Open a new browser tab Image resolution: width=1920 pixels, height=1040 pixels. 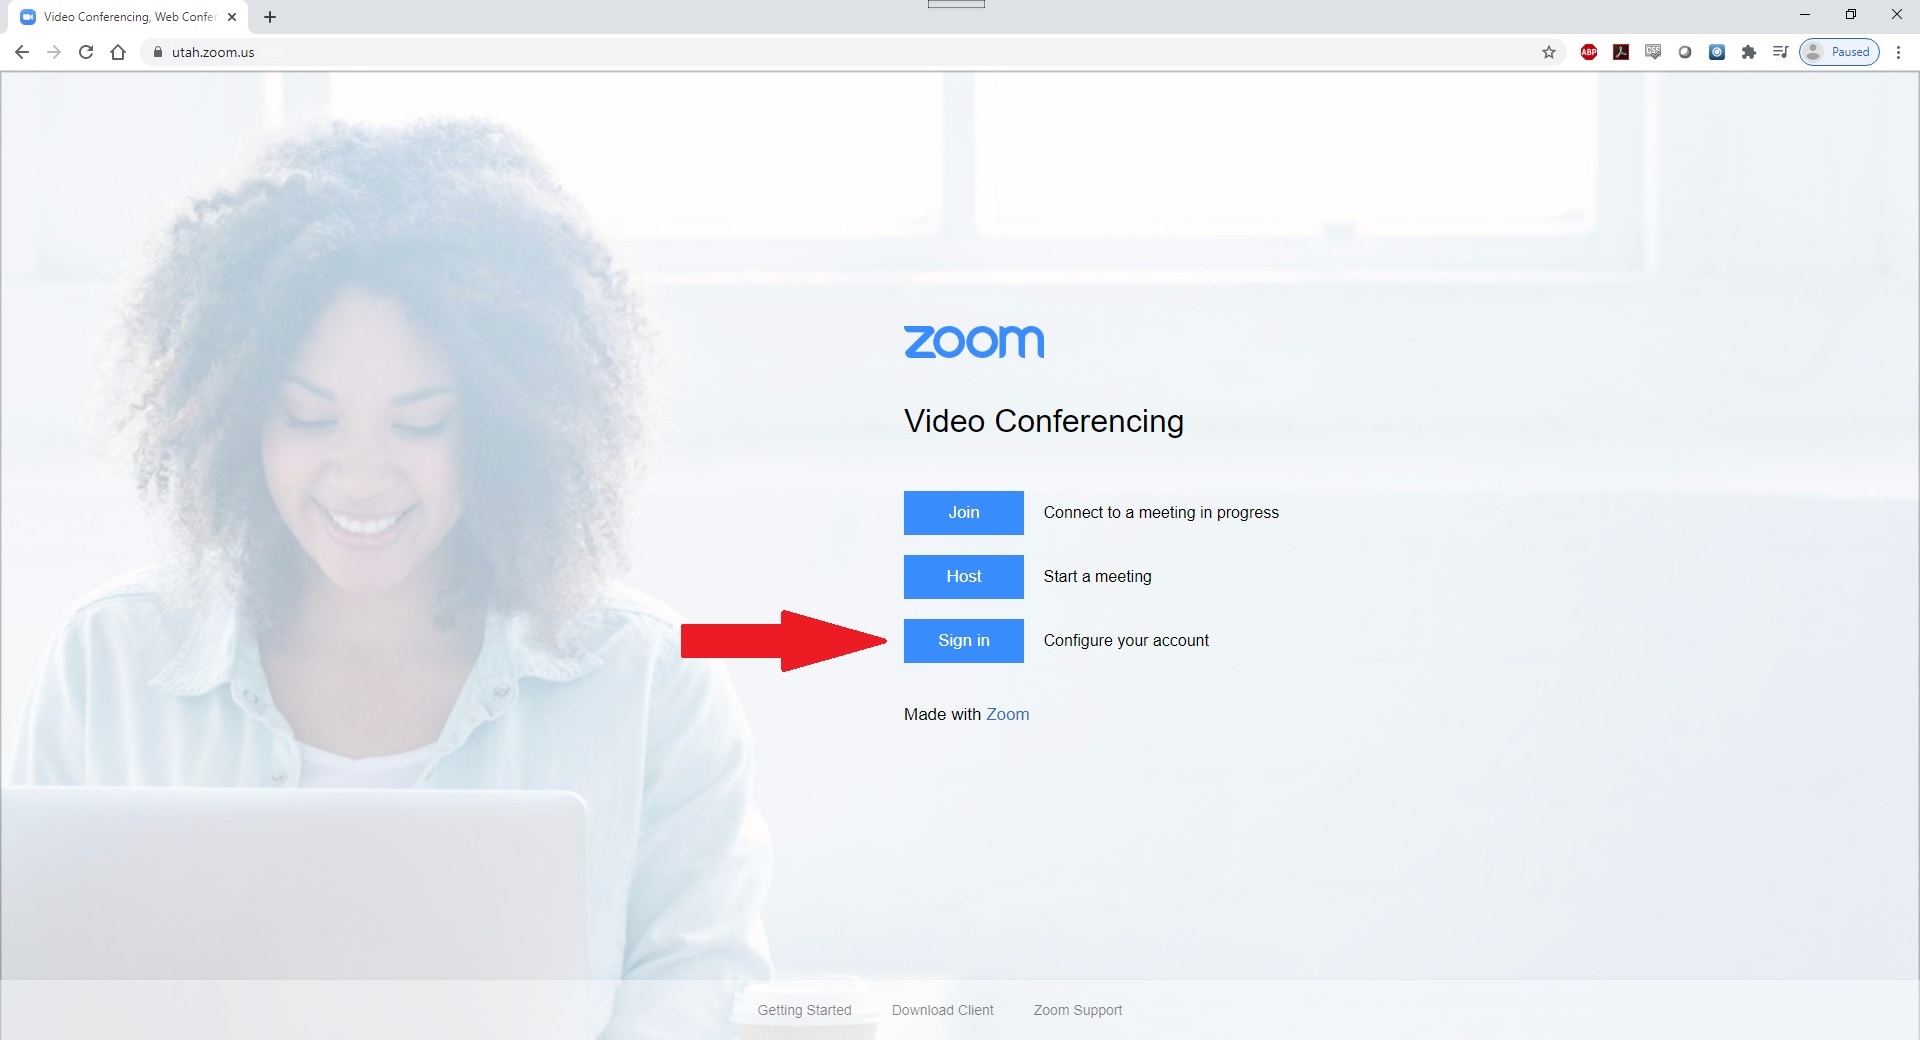270,17
